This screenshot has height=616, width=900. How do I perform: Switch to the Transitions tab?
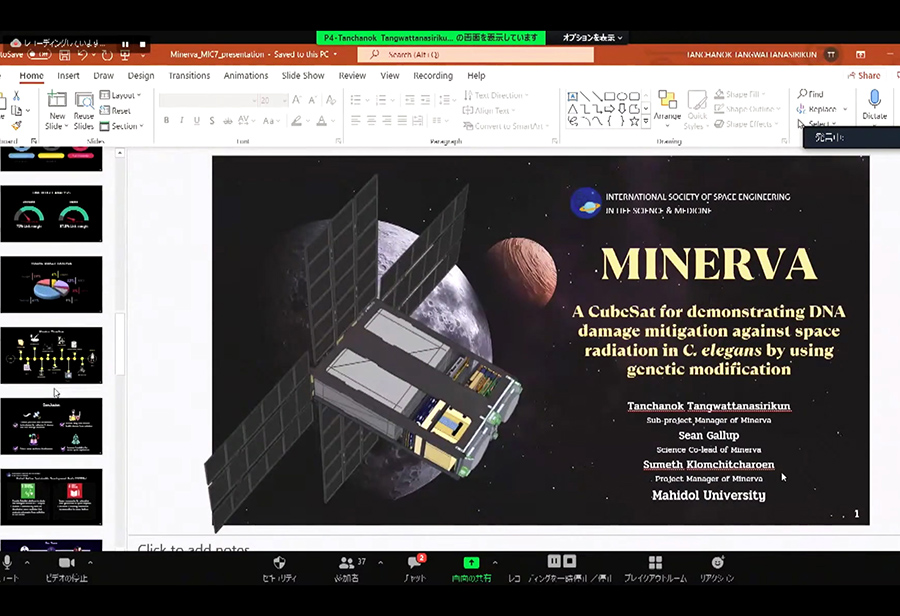pyautogui.click(x=189, y=76)
